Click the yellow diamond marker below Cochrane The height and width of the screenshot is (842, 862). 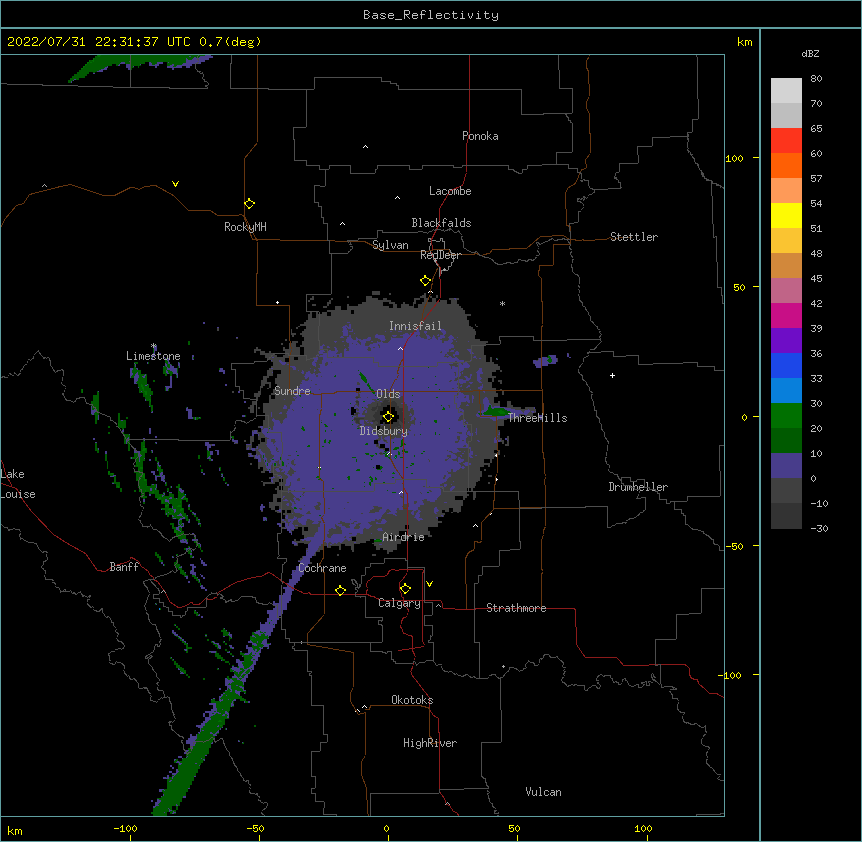coord(340,590)
